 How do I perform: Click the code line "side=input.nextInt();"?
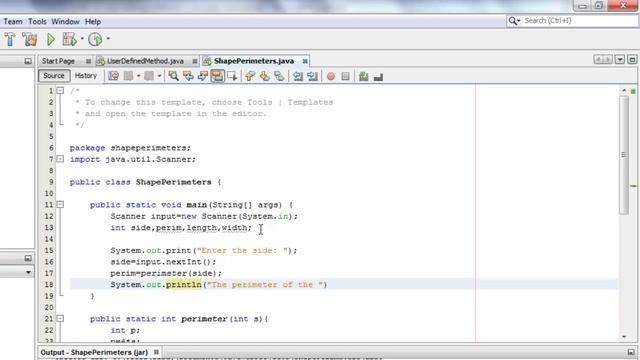[163, 262]
